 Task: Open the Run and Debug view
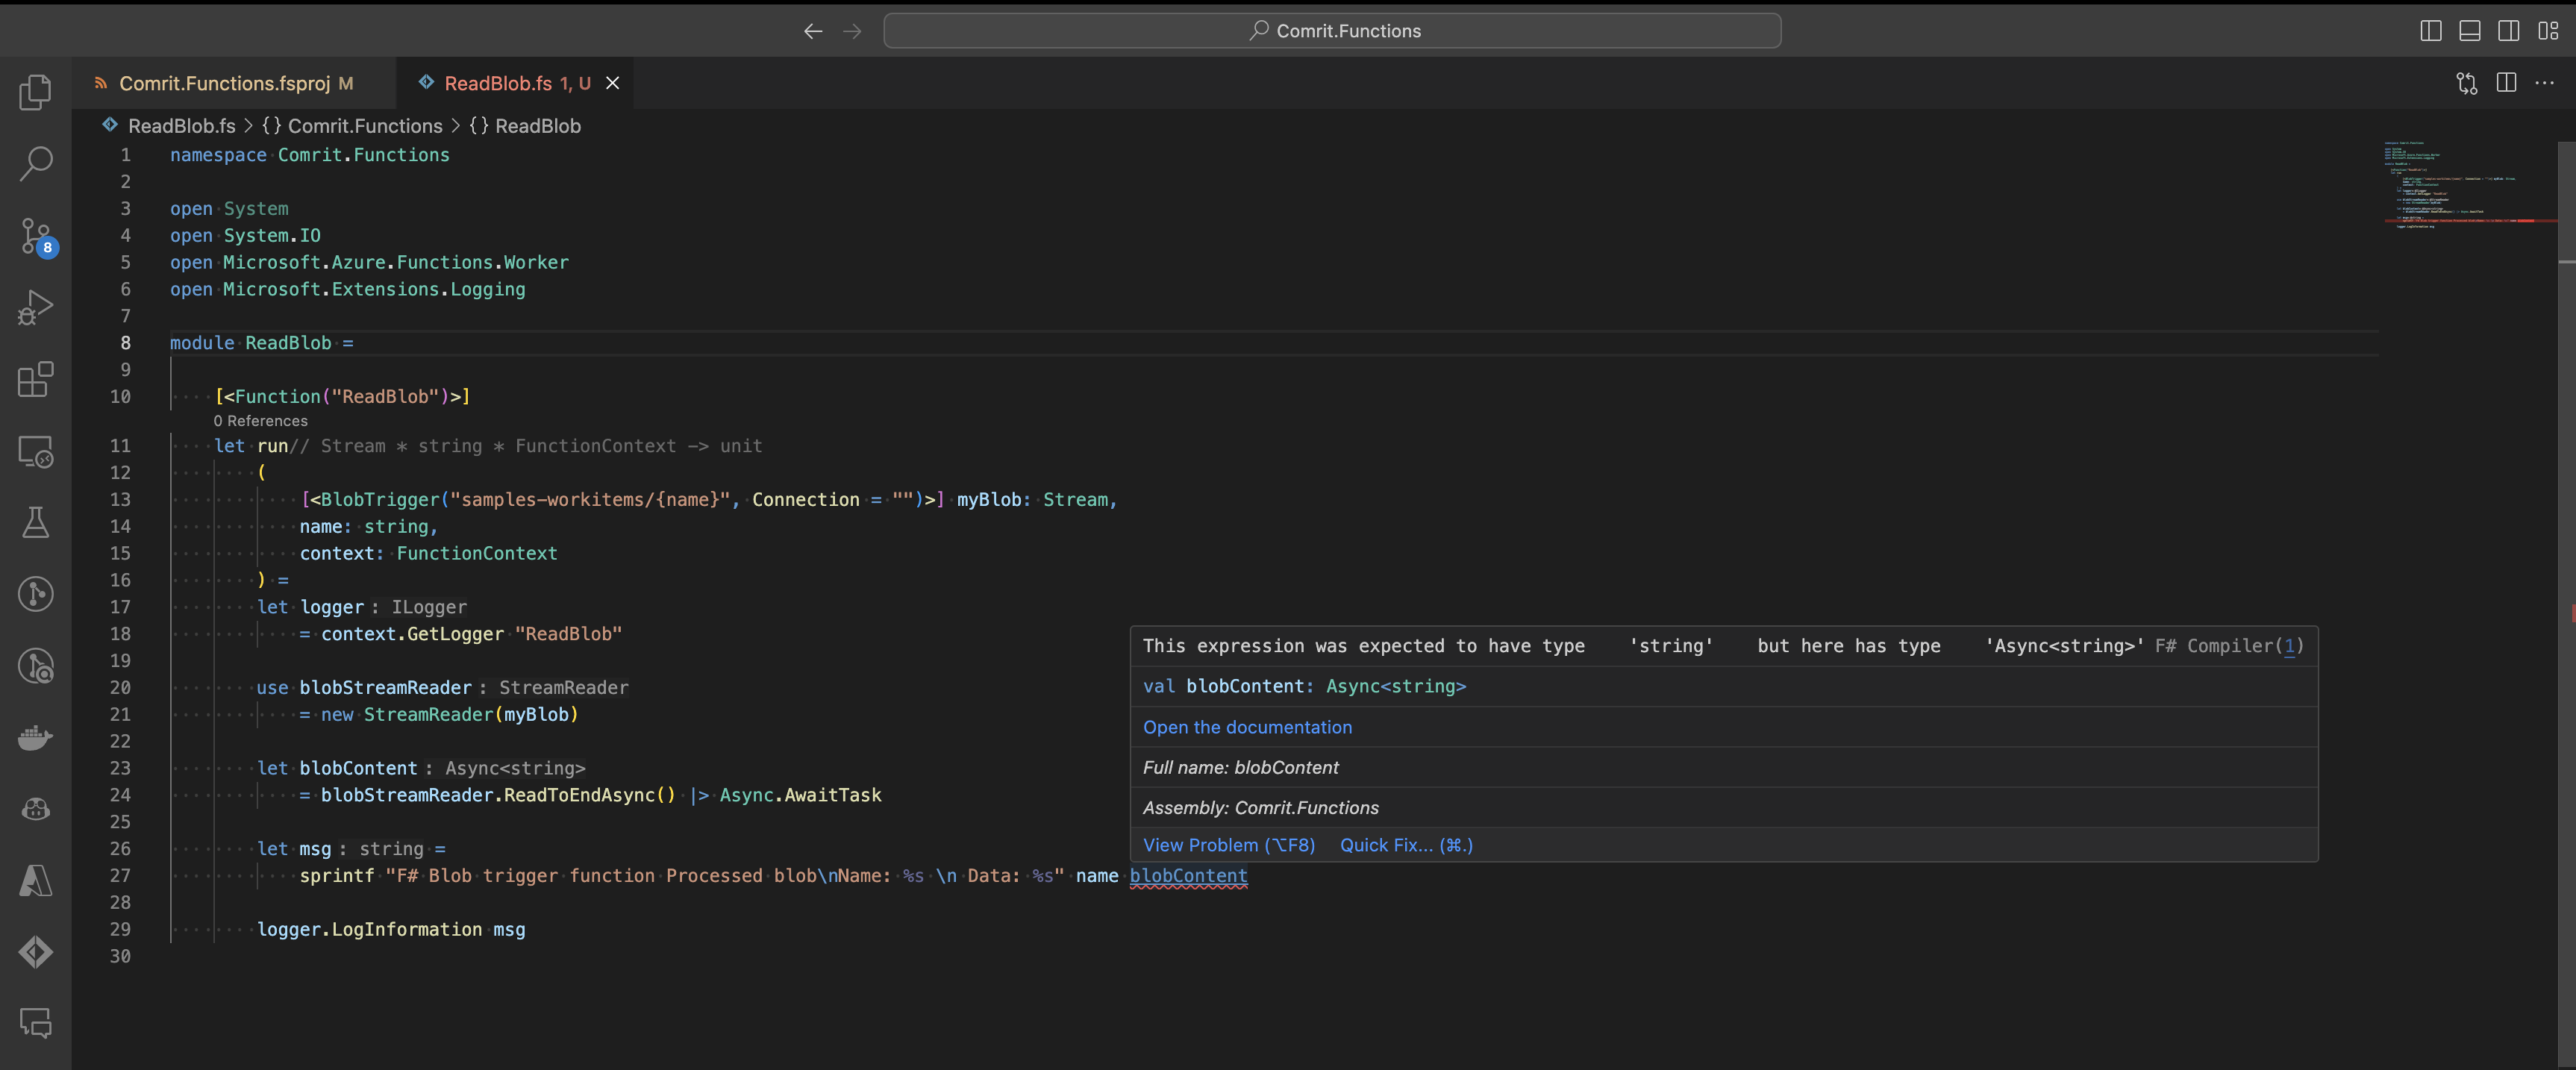point(35,307)
